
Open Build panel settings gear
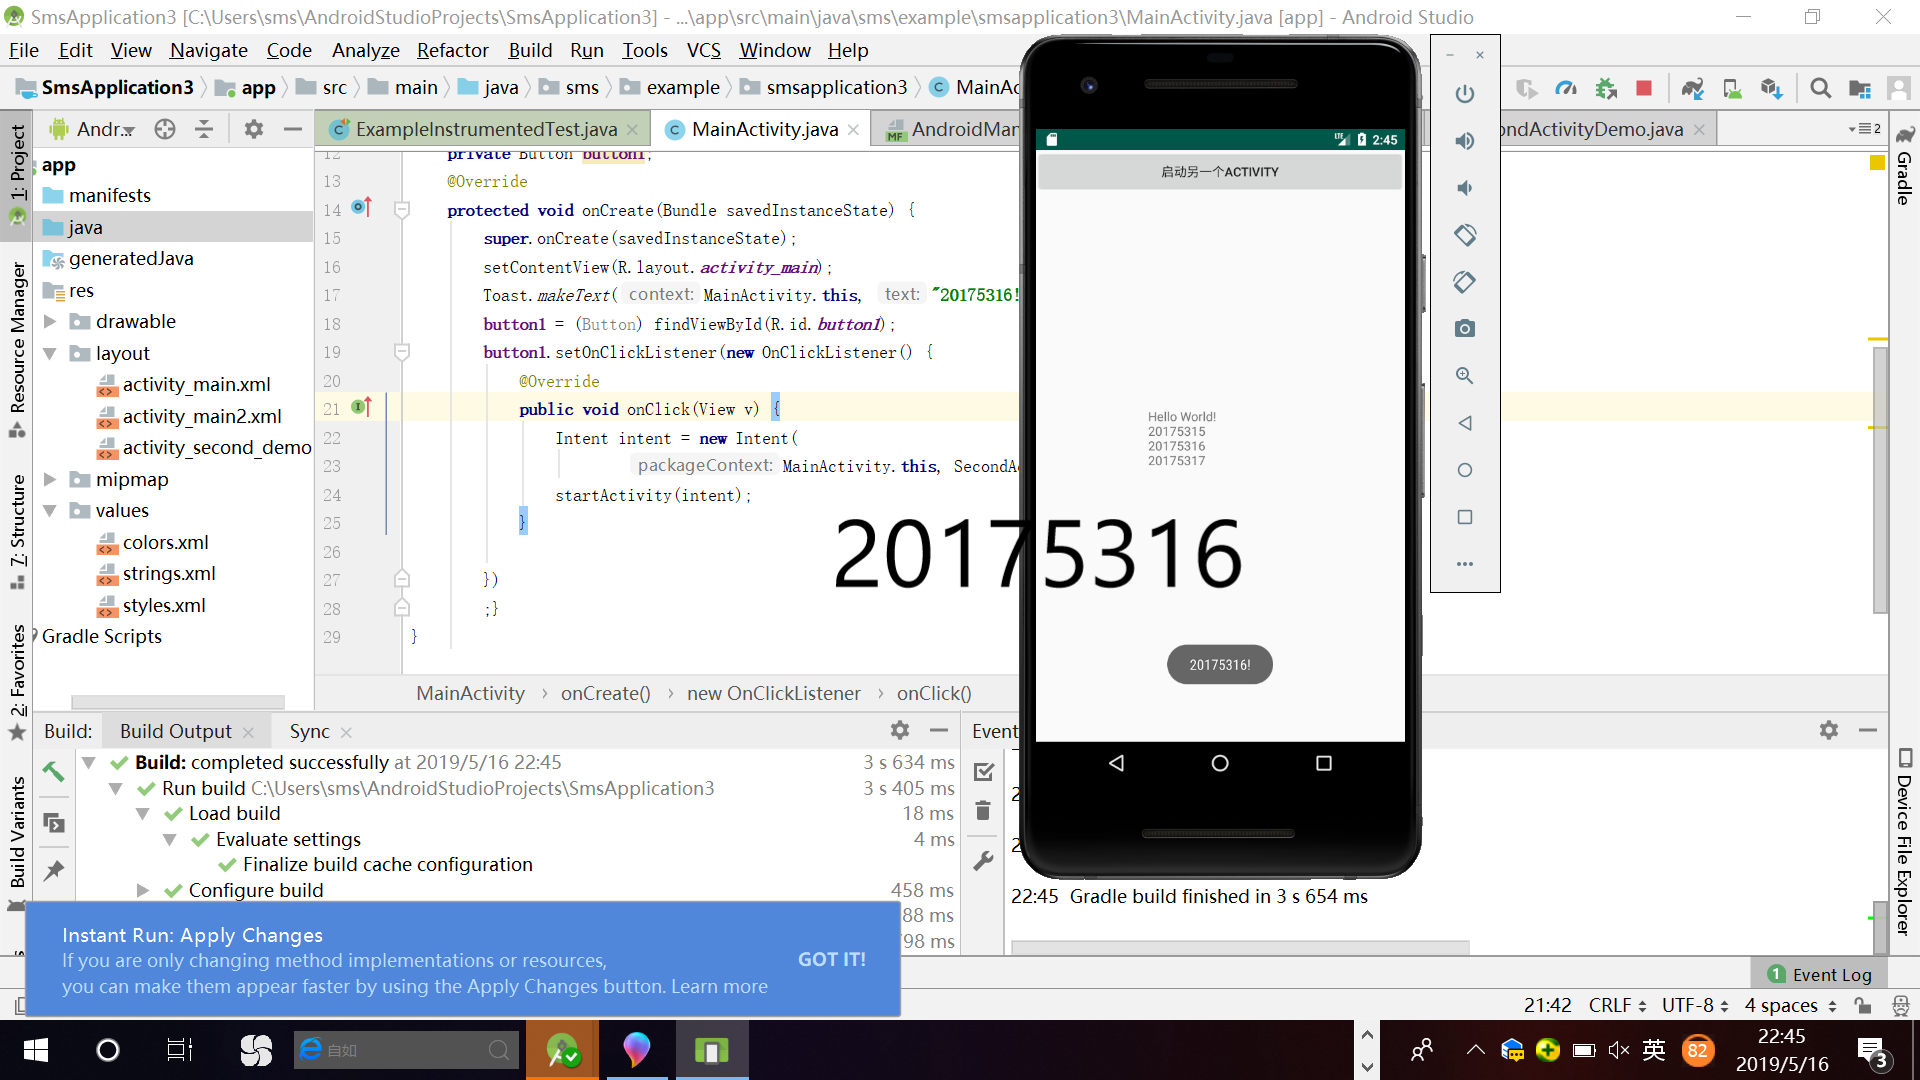coord(899,730)
